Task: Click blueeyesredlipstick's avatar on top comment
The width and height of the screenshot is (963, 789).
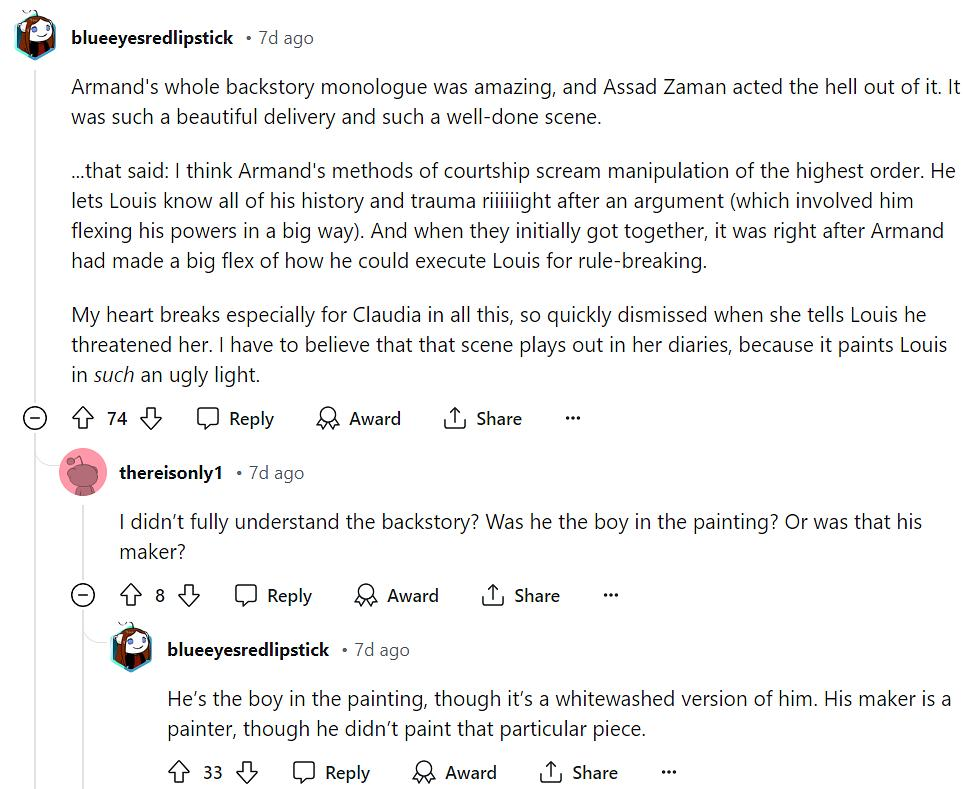Action: click(x=36, y=38)
